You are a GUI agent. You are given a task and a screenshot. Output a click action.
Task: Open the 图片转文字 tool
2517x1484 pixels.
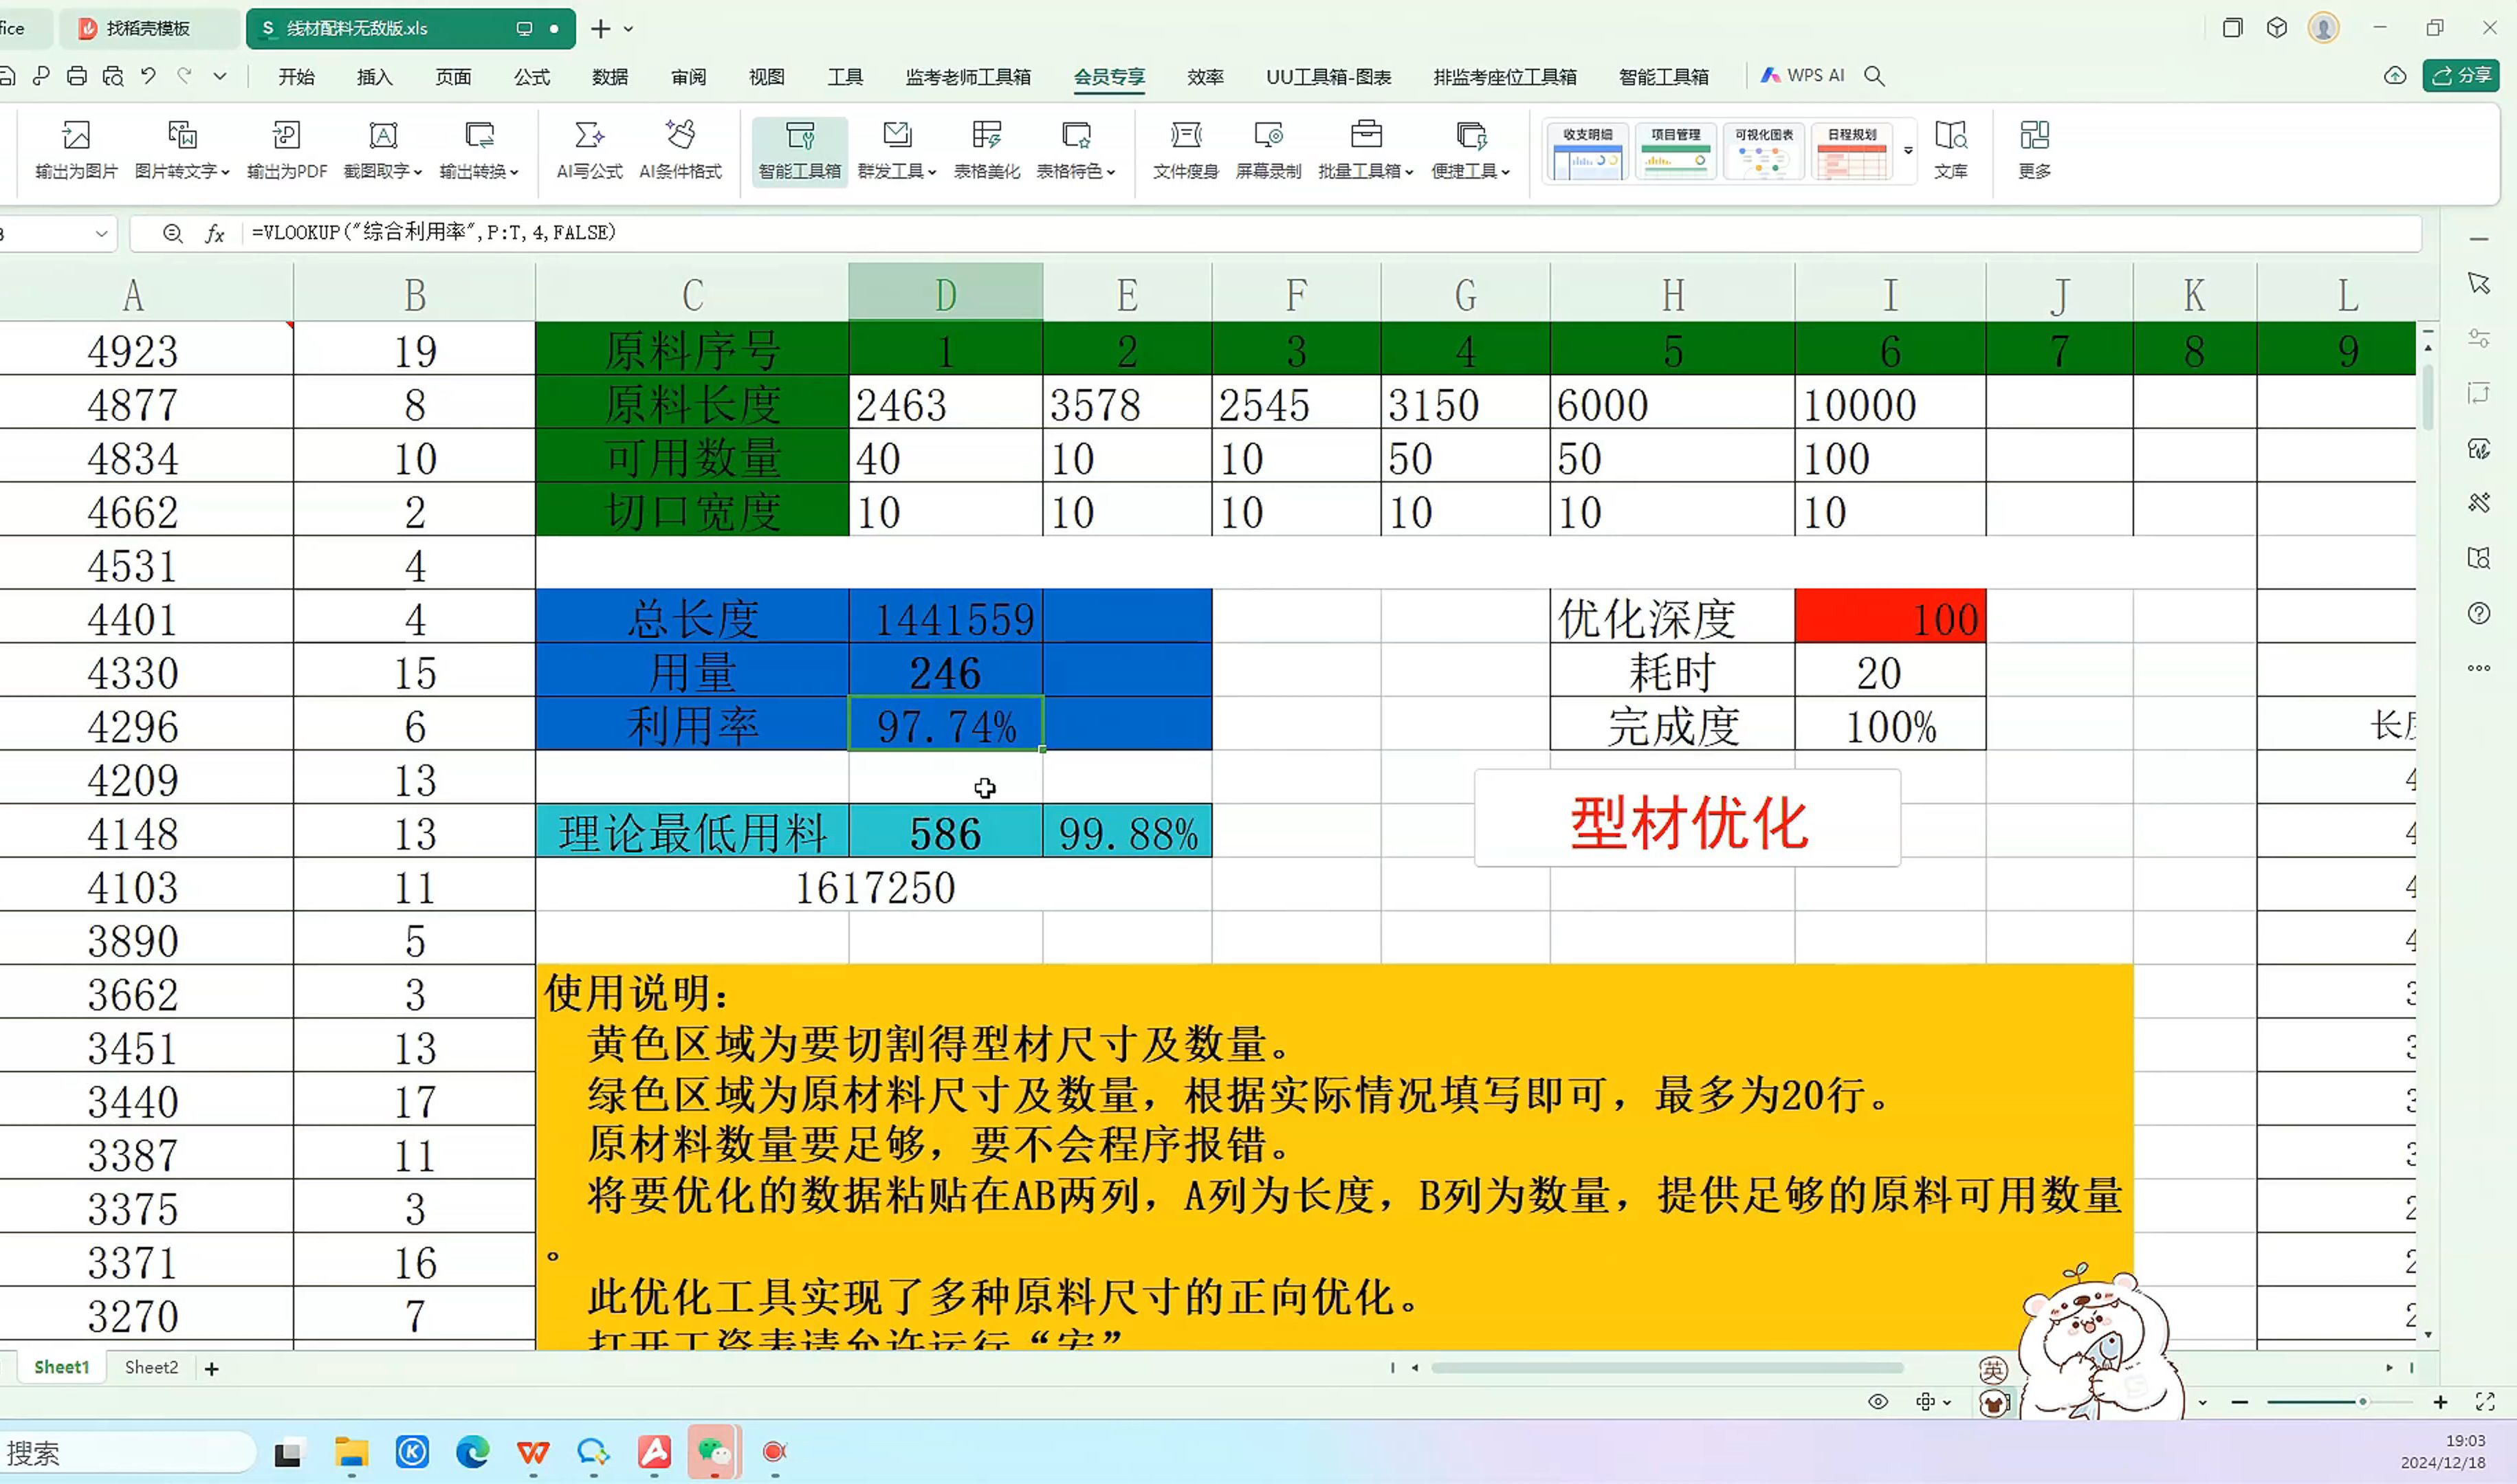pyautogui.click(x=182, y=150)
